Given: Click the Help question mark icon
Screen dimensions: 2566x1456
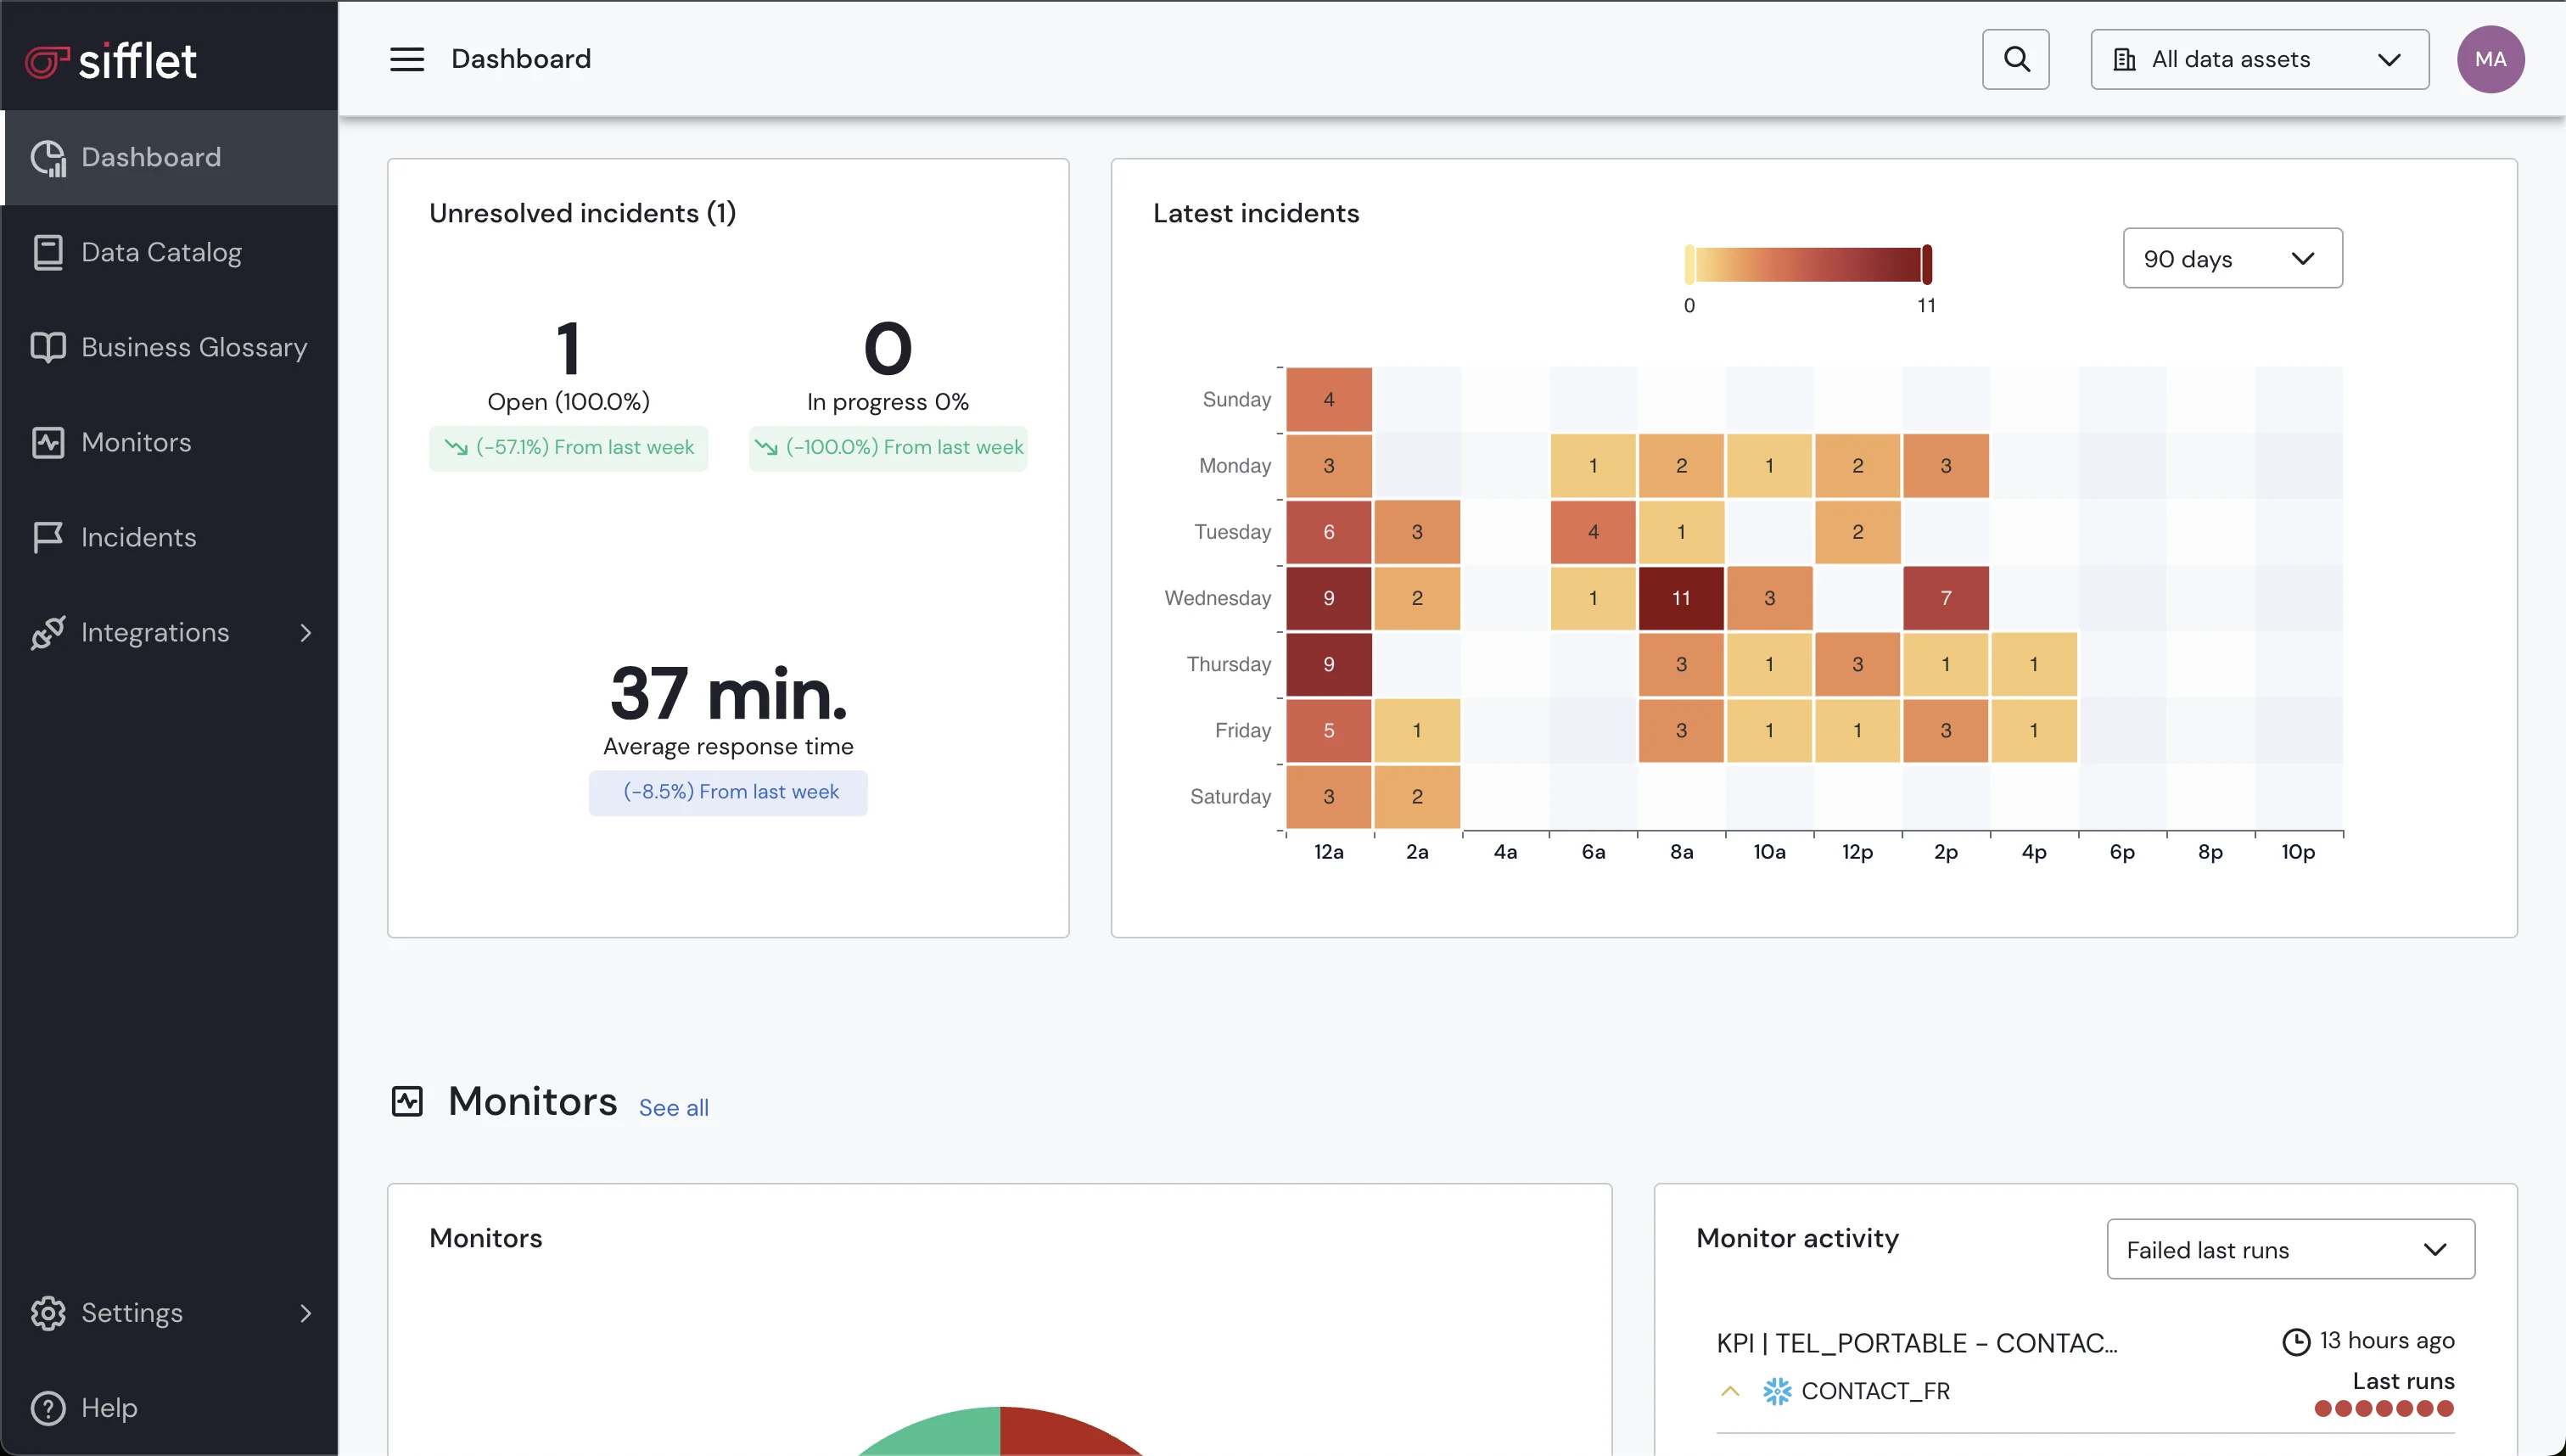Looking at the screenshot, I should (48, 1408).
